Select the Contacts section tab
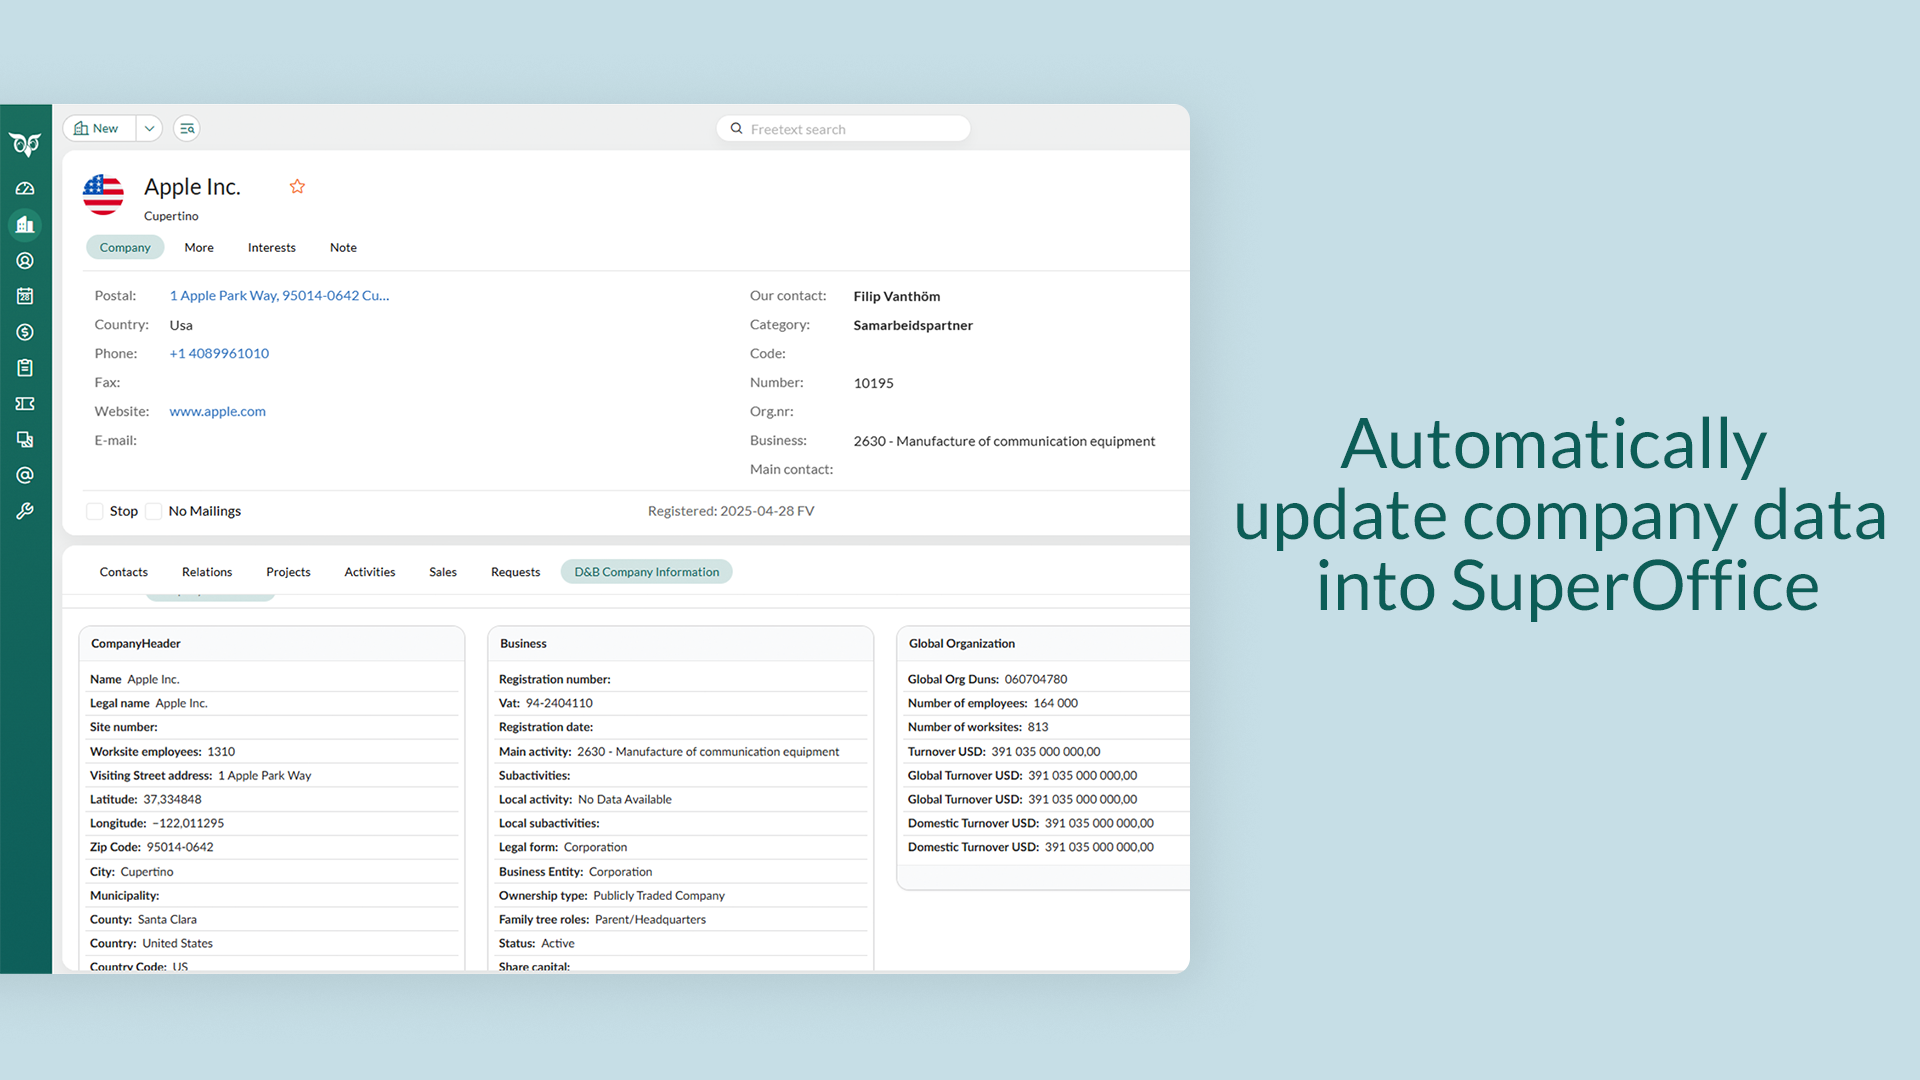The height and width of the screenshot is (1080, 1920). [x=124, y=572]
